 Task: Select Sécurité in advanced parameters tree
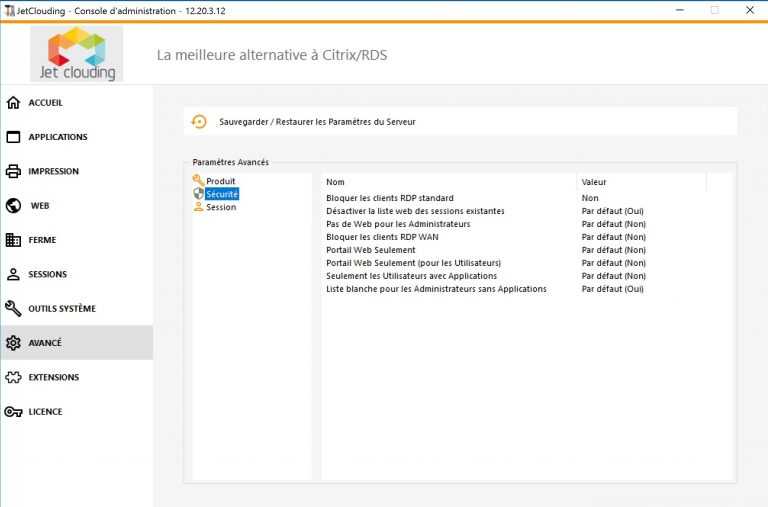point(222,194)
